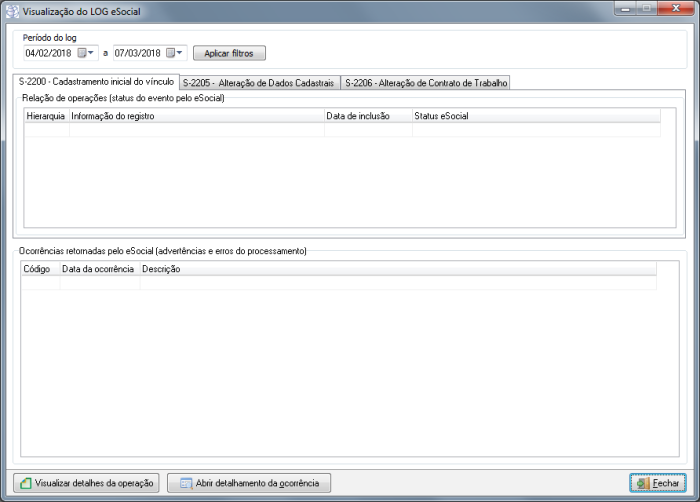Sort by Informação do registro column

pyautogui.click(x=196, y=116)
